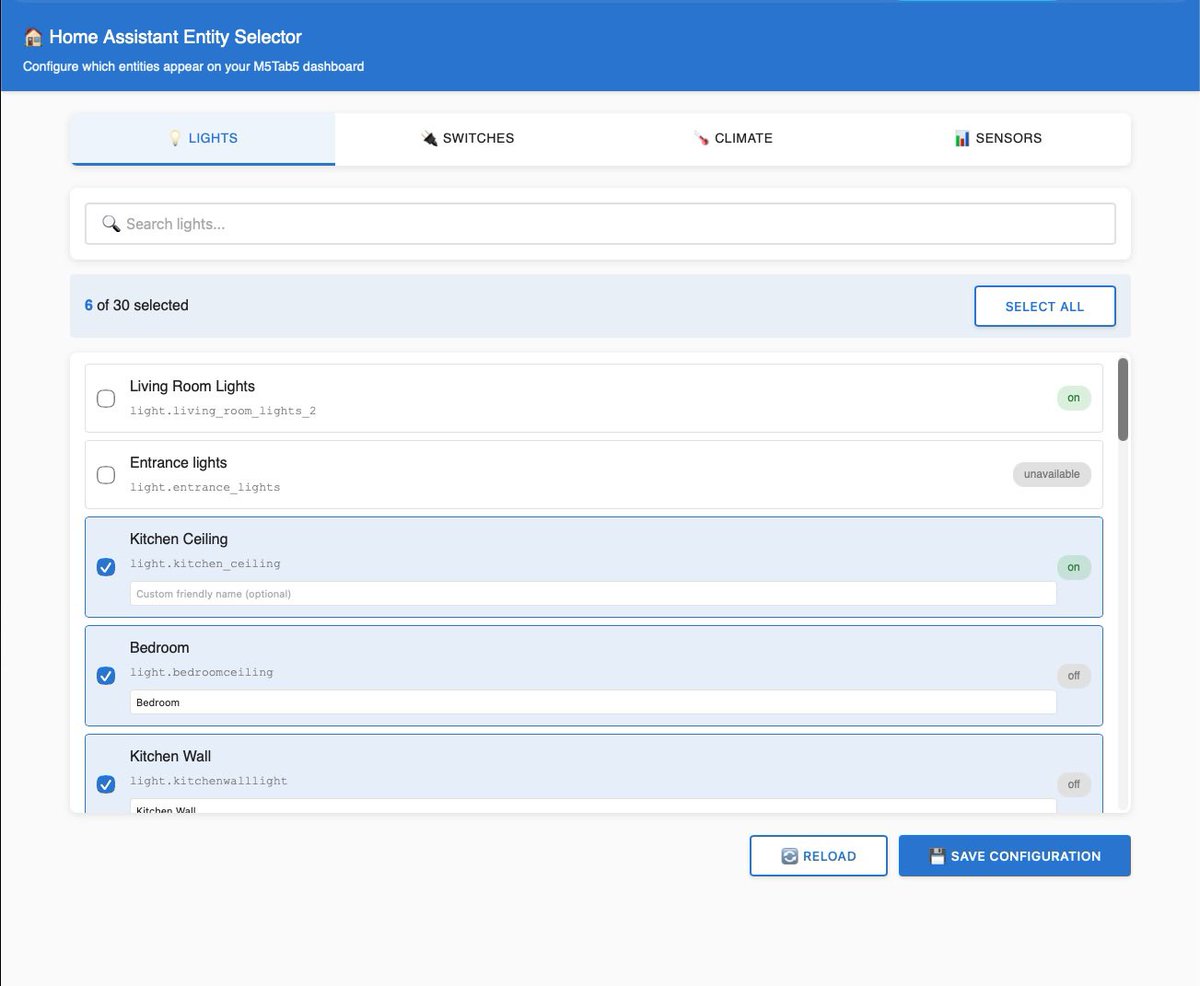Click the 'light.living_room_lights_2' entity ID

point(223,411)
